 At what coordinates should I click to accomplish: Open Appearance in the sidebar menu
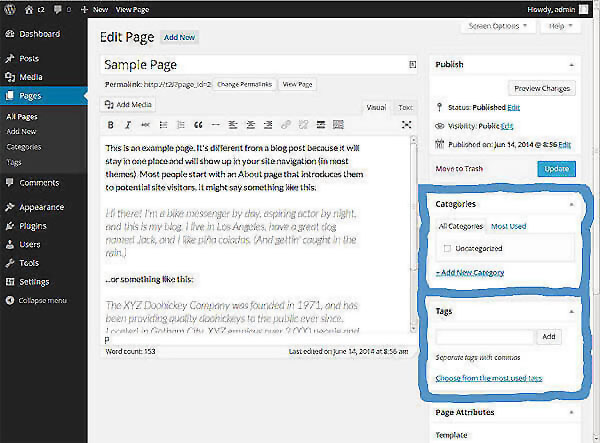[43, 208]
